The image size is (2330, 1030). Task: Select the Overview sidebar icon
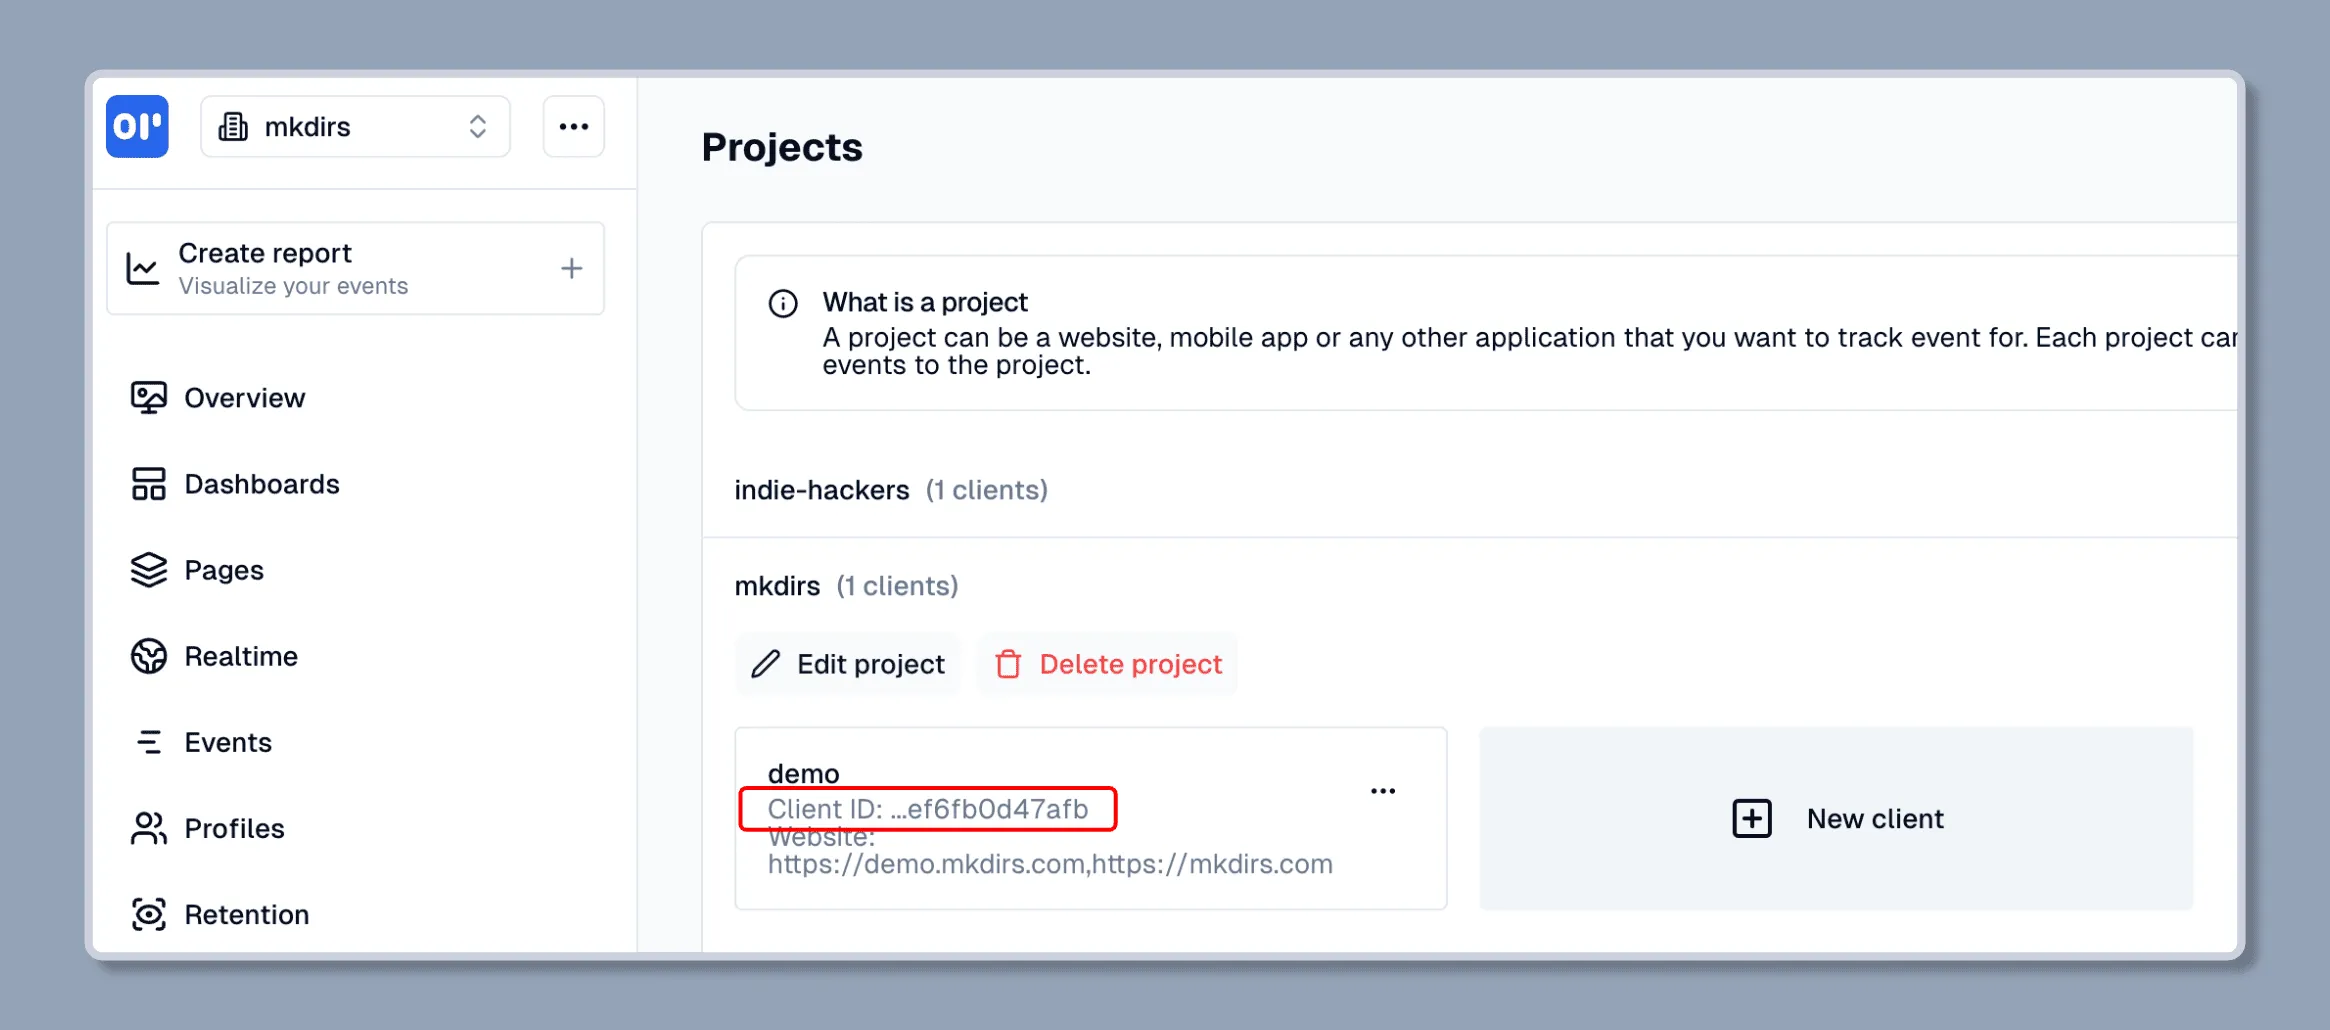148,397
